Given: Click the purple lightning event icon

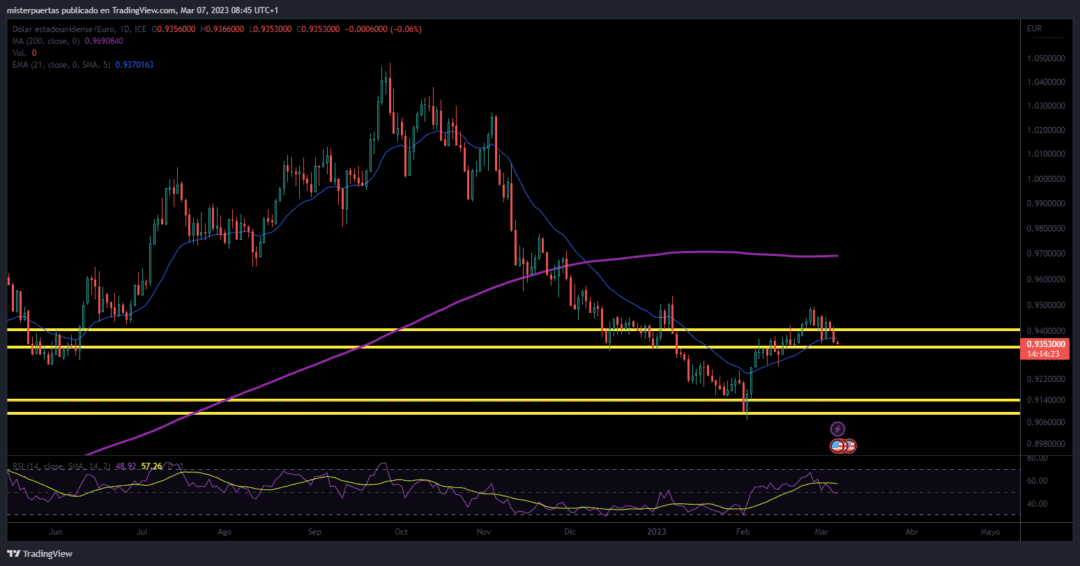Looking at the screenshot, I should (x=837, y=429).
